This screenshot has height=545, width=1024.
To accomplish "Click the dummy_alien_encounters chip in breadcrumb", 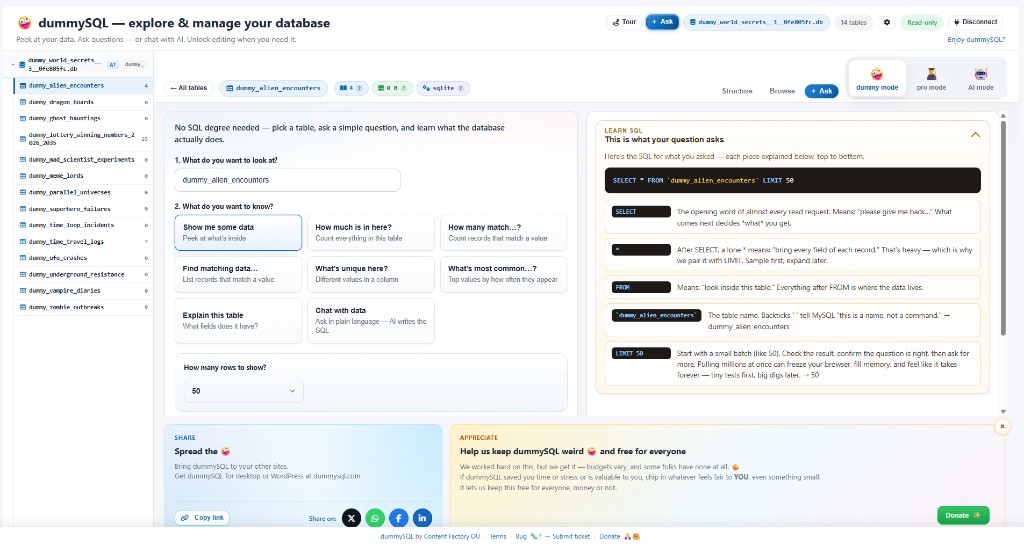I will [x=273, y=88].
